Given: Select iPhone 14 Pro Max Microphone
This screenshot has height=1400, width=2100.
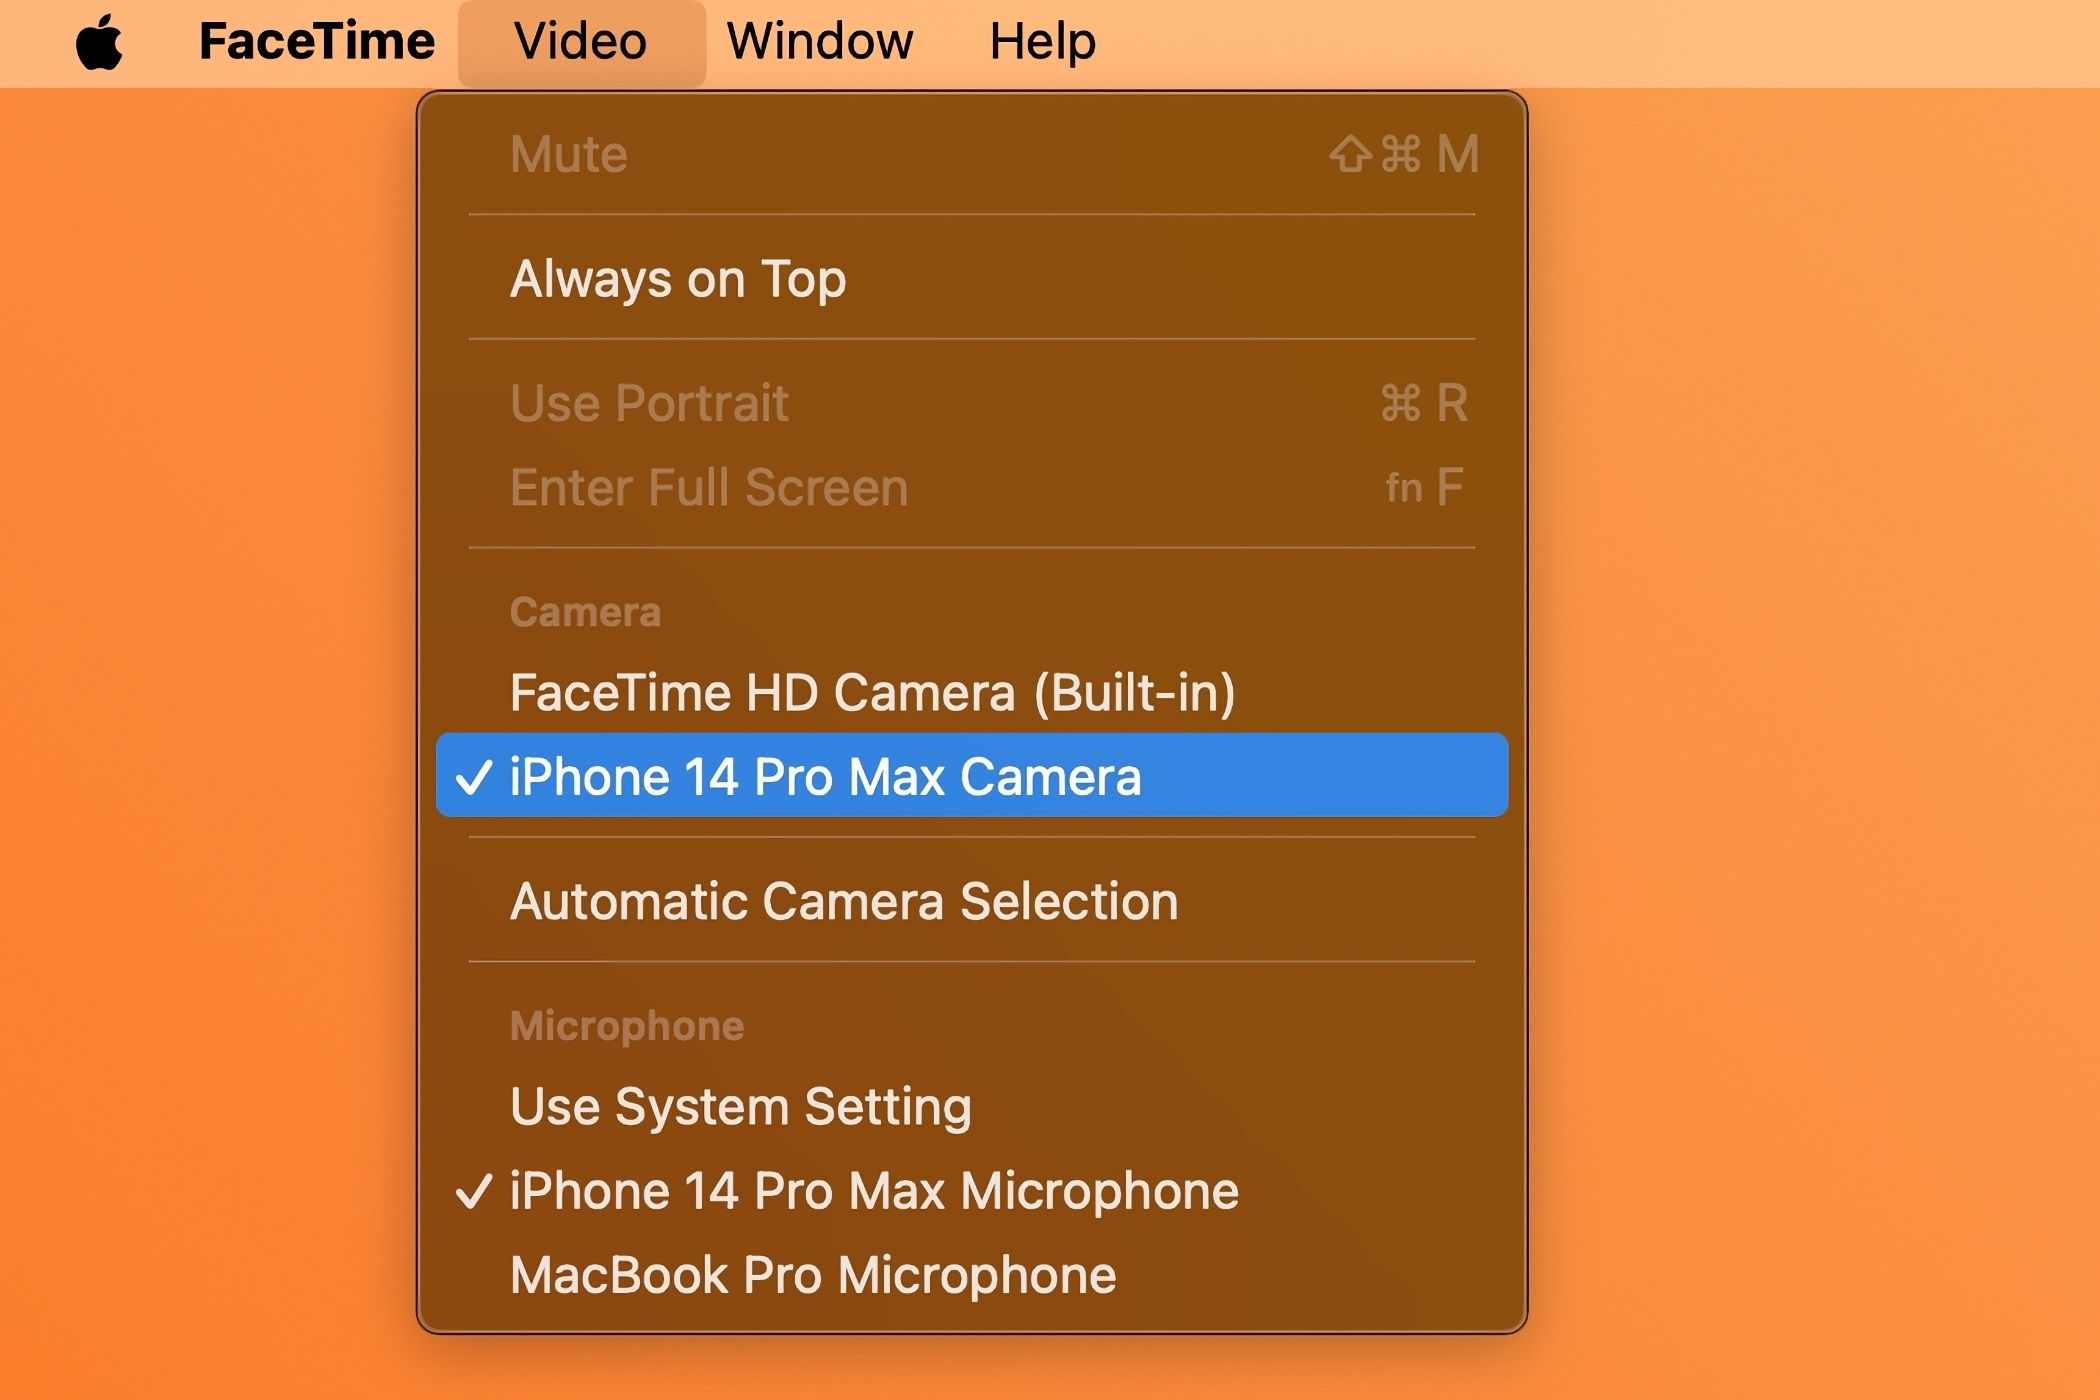Looking at the screenshot, I should pyautogui.click(x=972, y=1190).
